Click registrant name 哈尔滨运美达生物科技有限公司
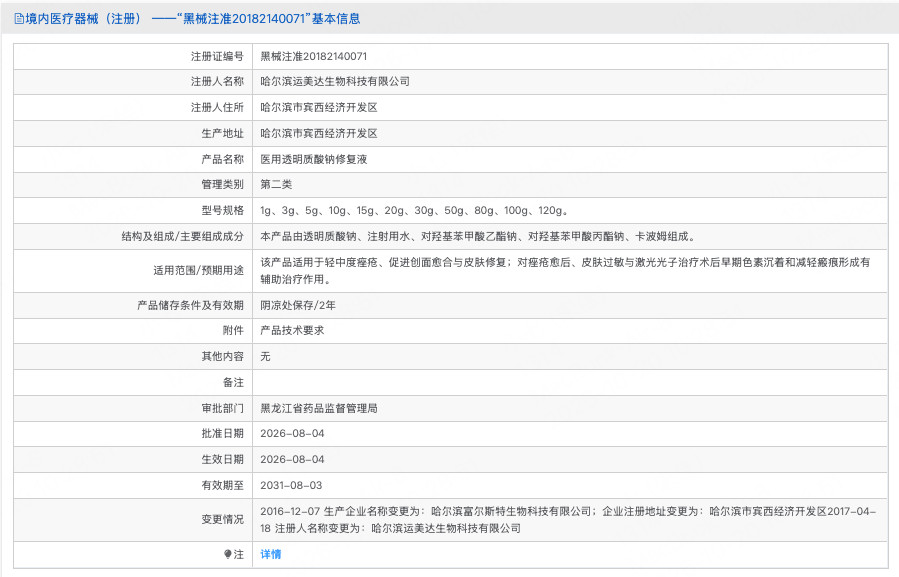This screenshot has height=577, width=899. pos(335,81)
